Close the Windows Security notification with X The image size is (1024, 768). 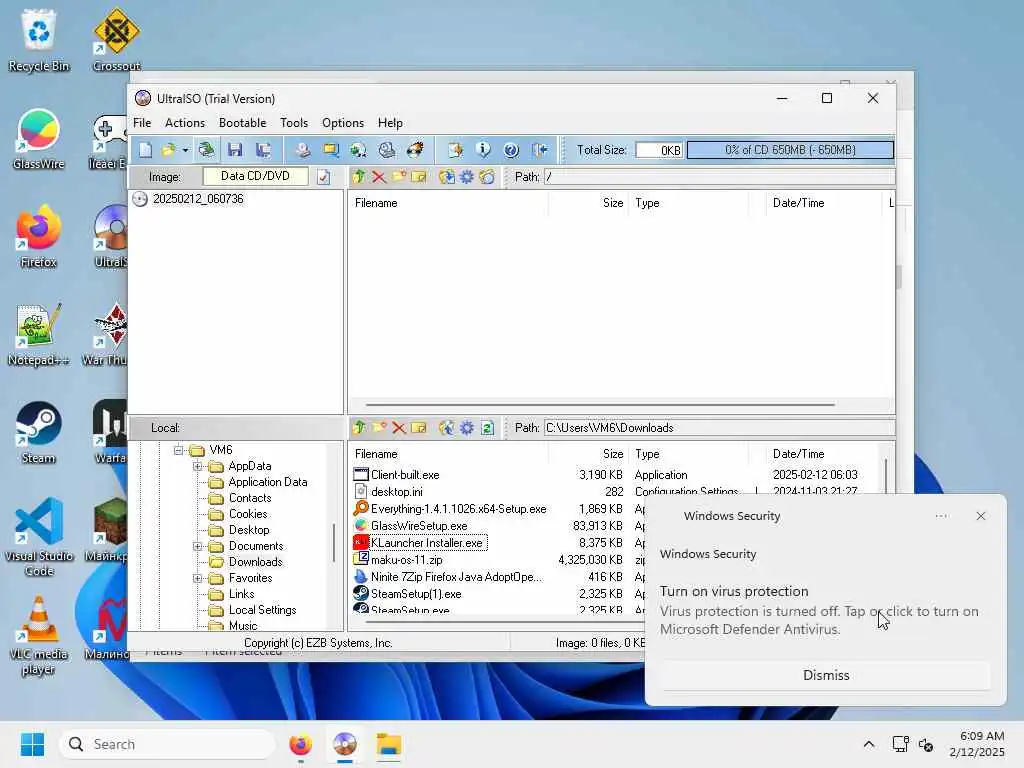click(981, 516)
